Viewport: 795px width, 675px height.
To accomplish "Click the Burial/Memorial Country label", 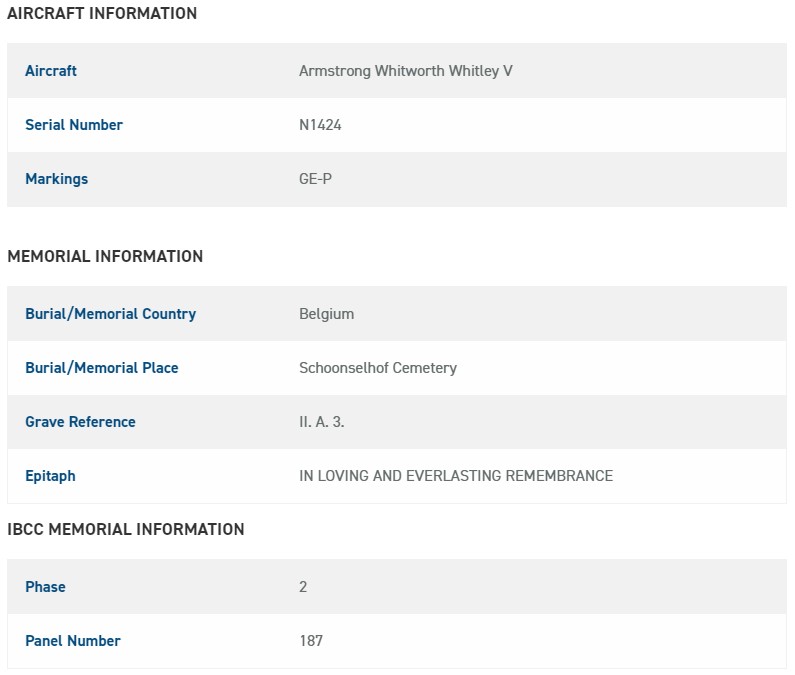I will [x=110, y=314].
